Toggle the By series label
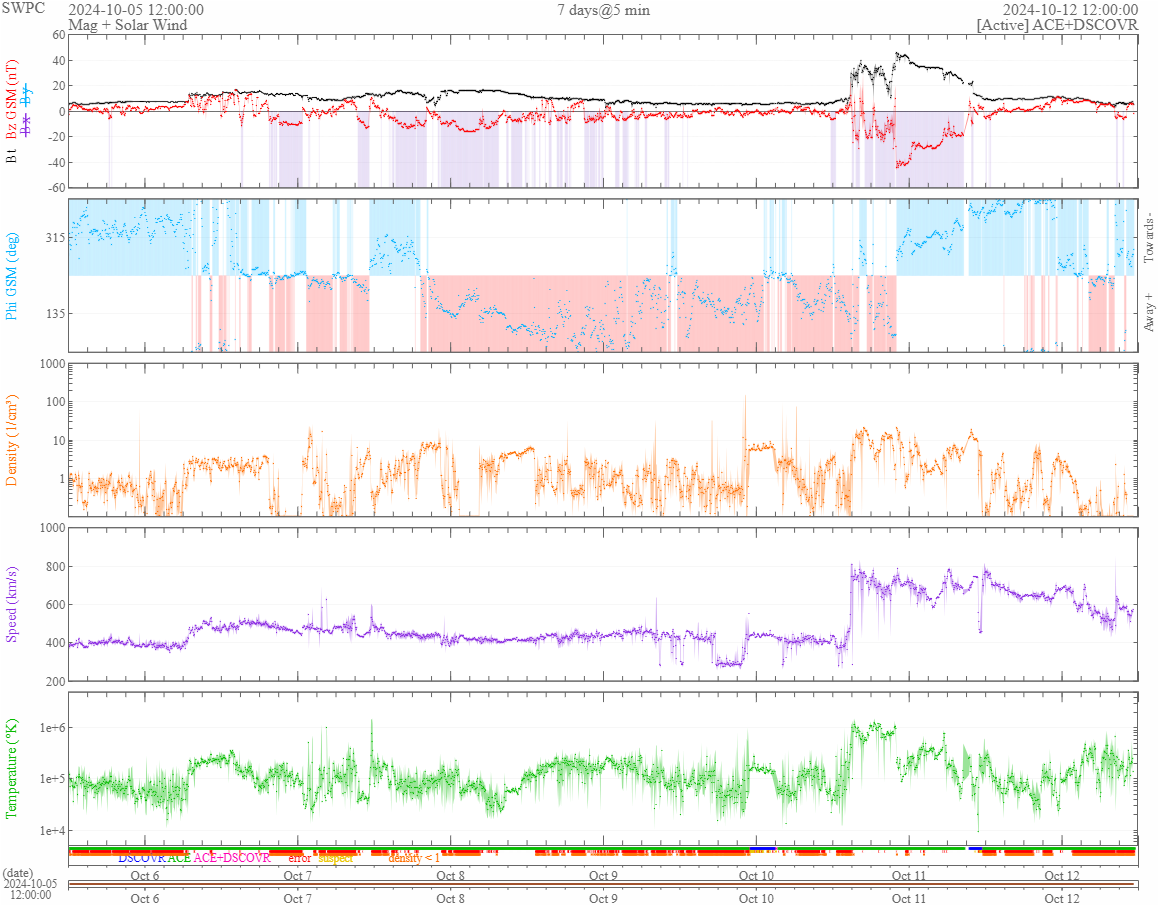 click(27, 95)
